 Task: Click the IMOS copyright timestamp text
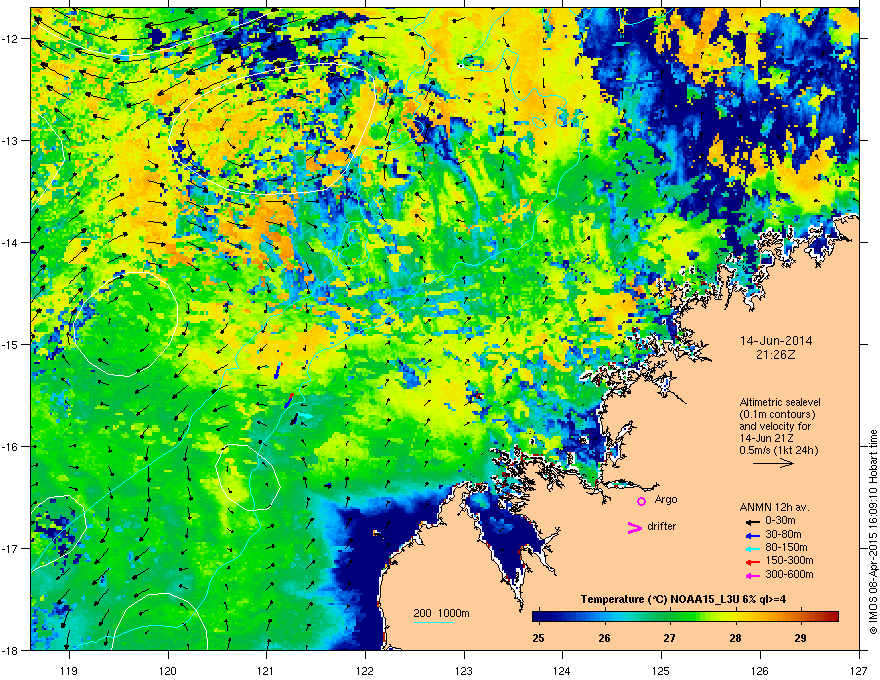pyautogui.click(x=873, y=532)
